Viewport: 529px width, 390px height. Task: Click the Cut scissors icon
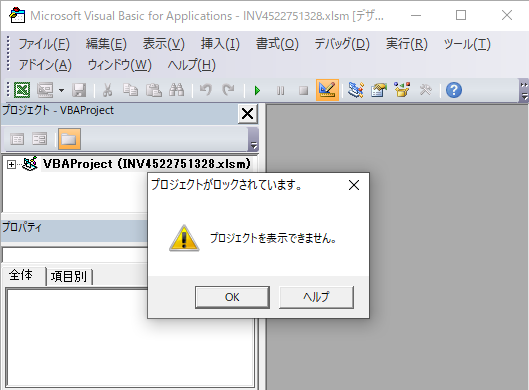(107, 90)
